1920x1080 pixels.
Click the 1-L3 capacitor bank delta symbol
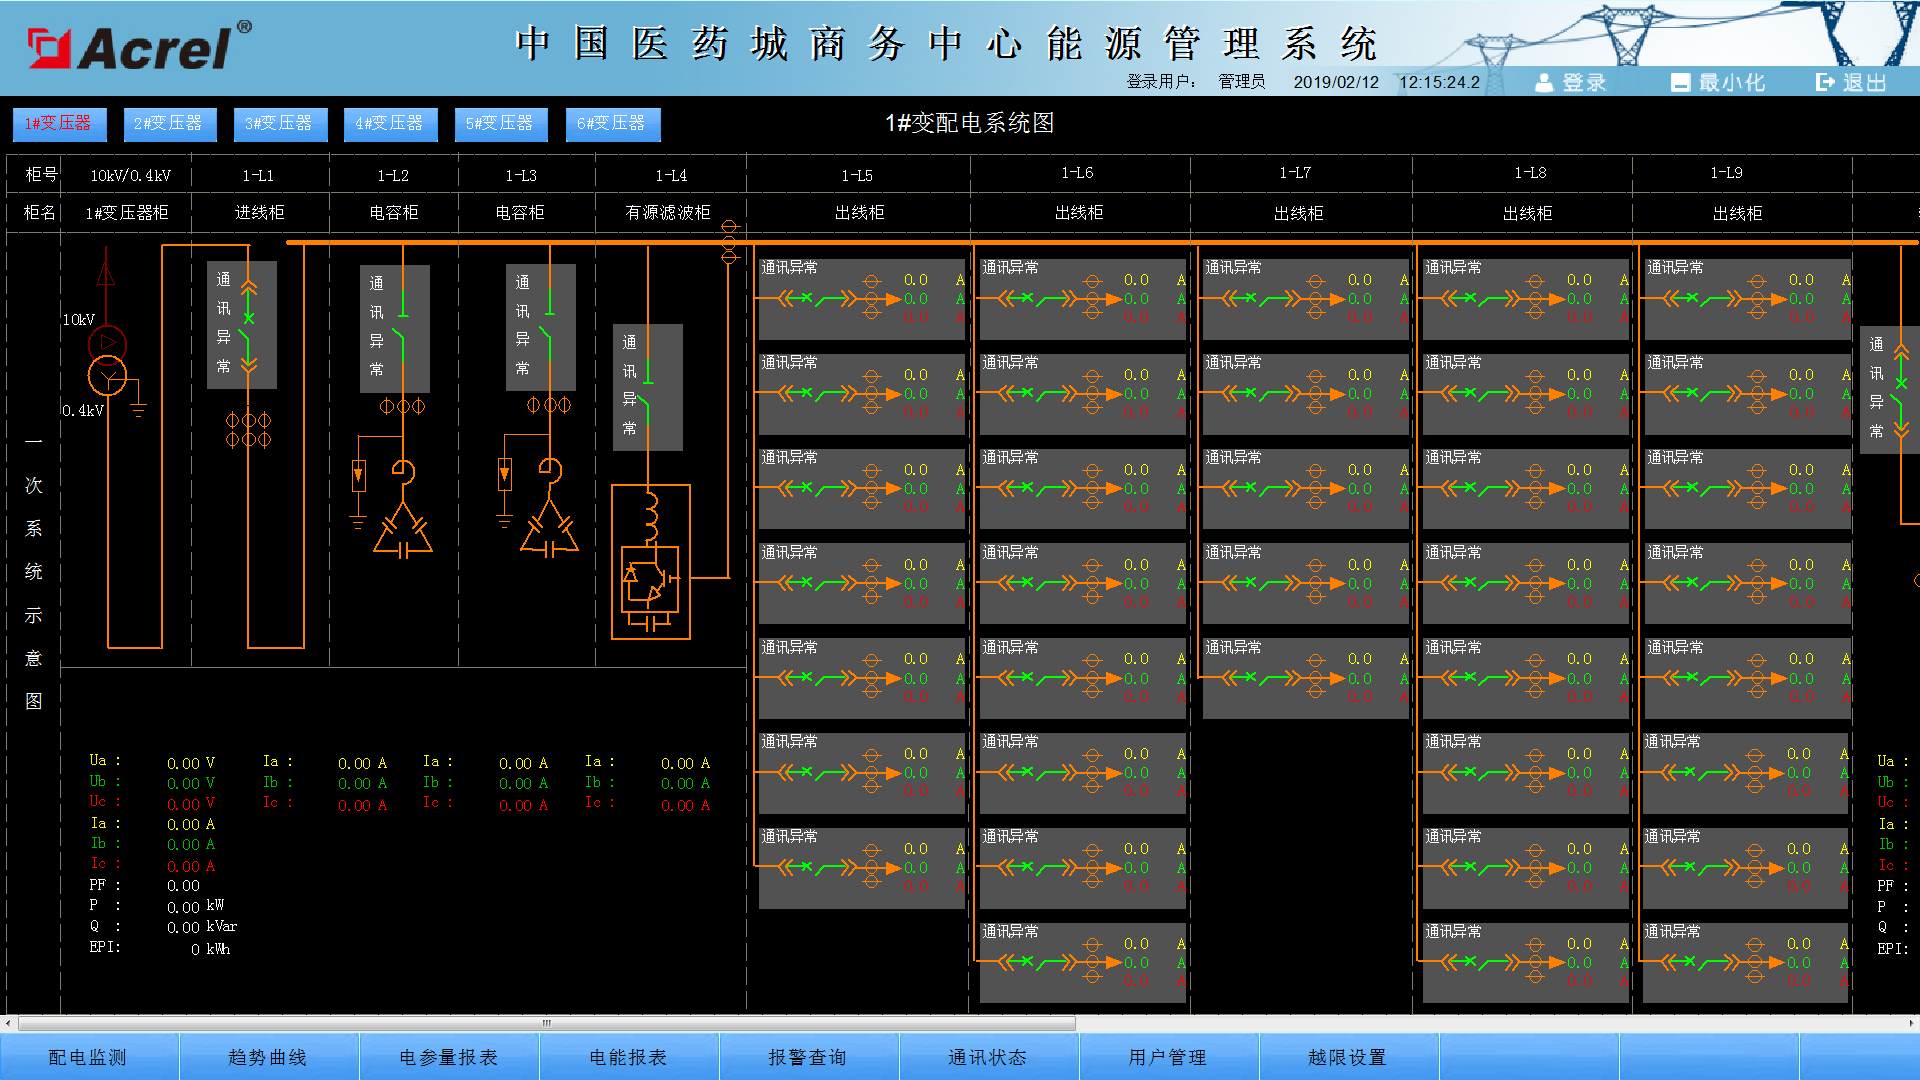tap(549, 530)
